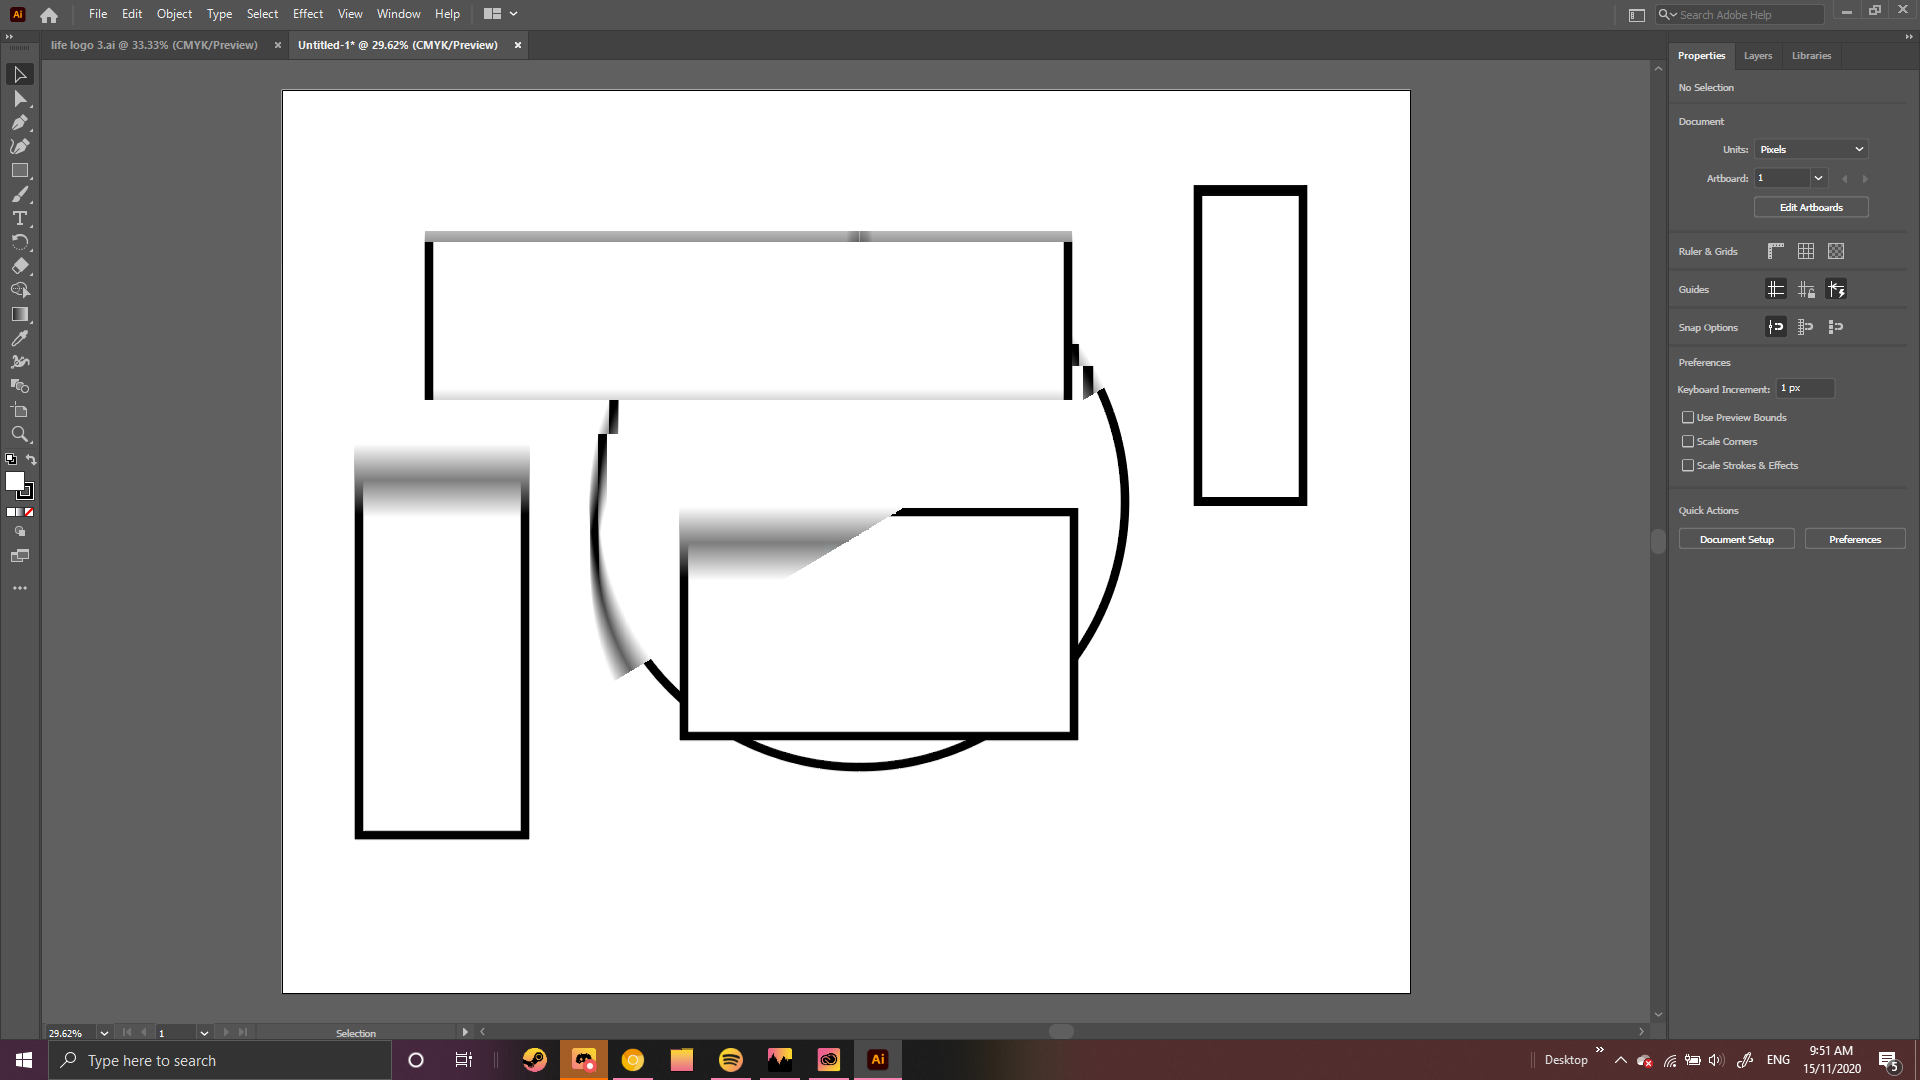The width and height of the screenshot is (1920, 1080).
Task: Click the Edit Artboards button
Action: pyautogui.click(x=1811, y=207)
